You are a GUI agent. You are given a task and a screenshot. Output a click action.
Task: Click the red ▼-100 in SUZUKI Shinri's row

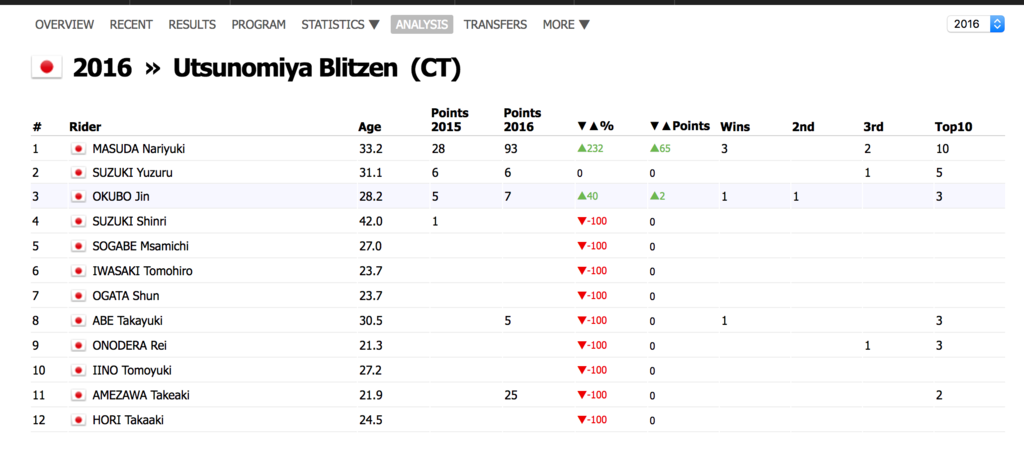[592, 222]
